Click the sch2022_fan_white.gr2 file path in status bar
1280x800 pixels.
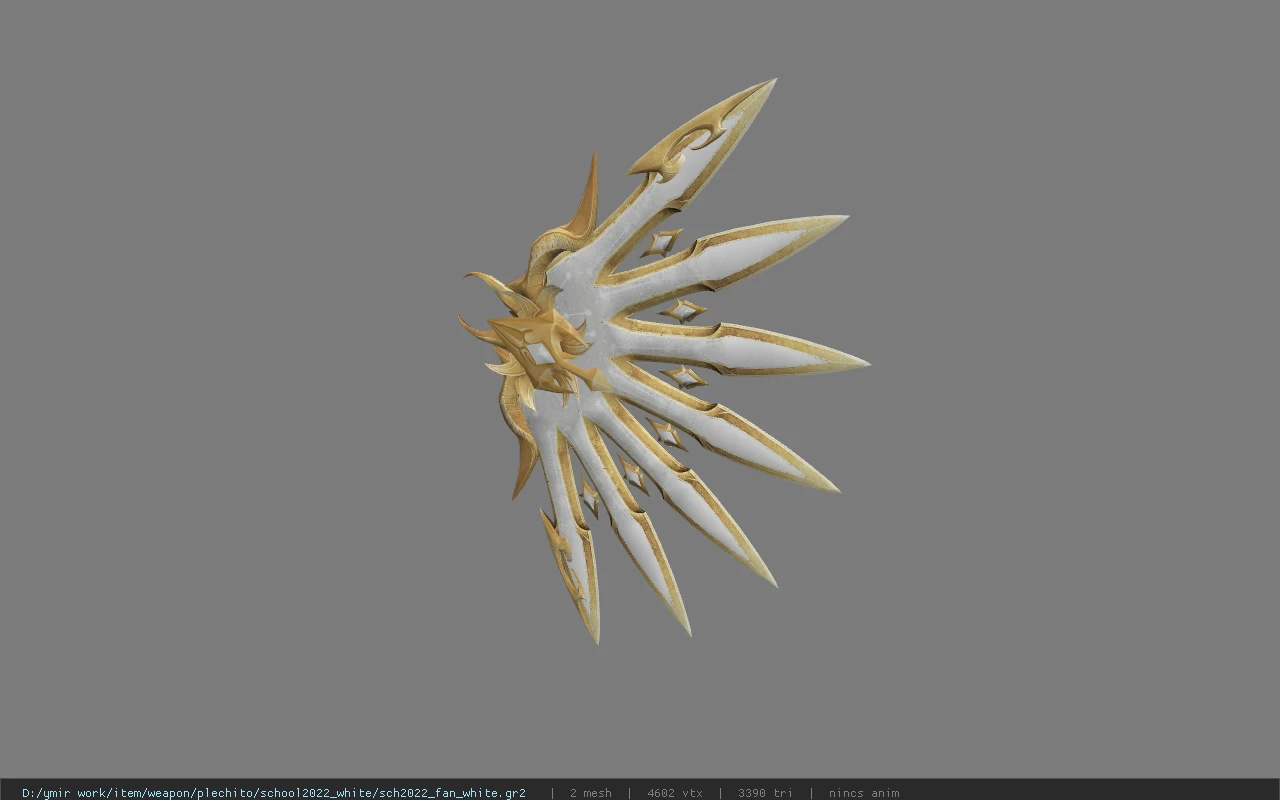click(x=273, y=793)
